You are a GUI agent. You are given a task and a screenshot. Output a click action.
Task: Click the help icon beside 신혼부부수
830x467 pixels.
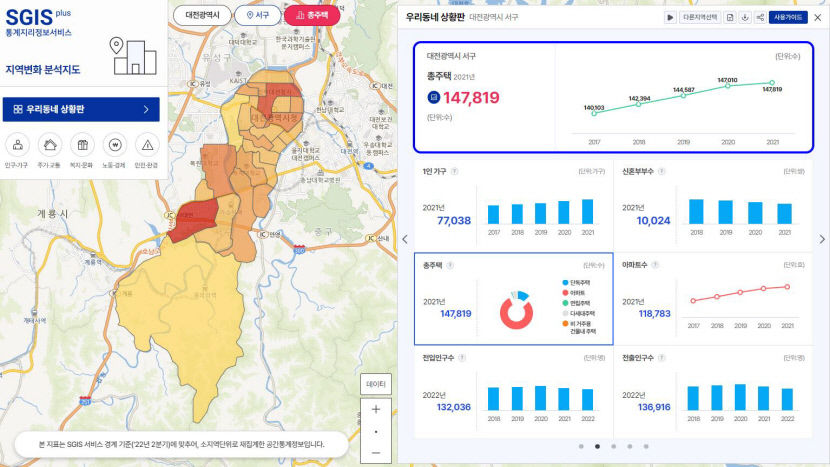point(662,172)
